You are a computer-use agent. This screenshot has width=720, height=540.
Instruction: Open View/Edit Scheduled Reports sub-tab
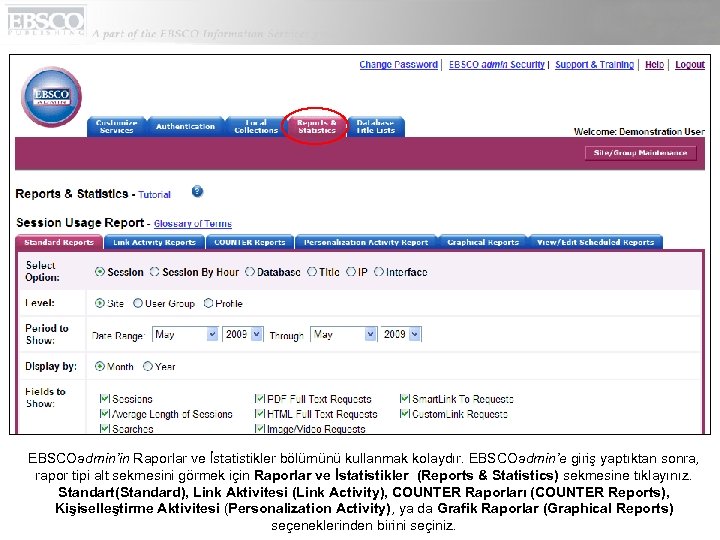[596, 242]
